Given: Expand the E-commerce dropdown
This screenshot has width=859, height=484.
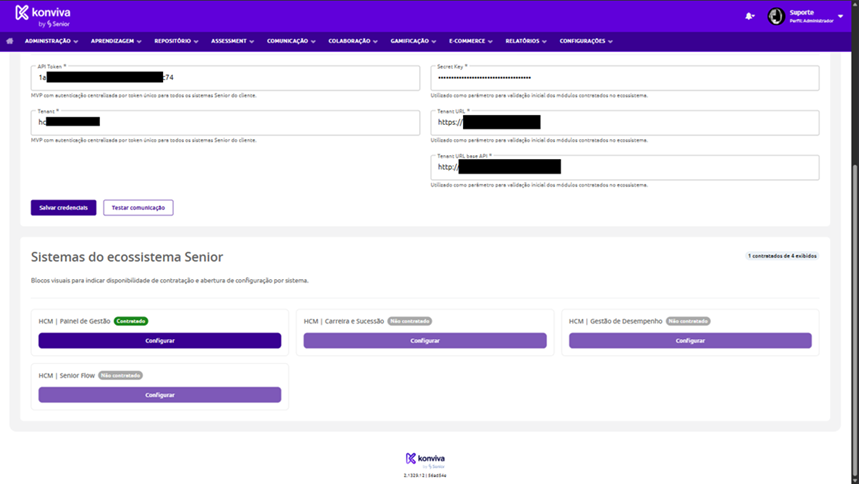Looking at the screenshot, I should click(x=471, y=41).
